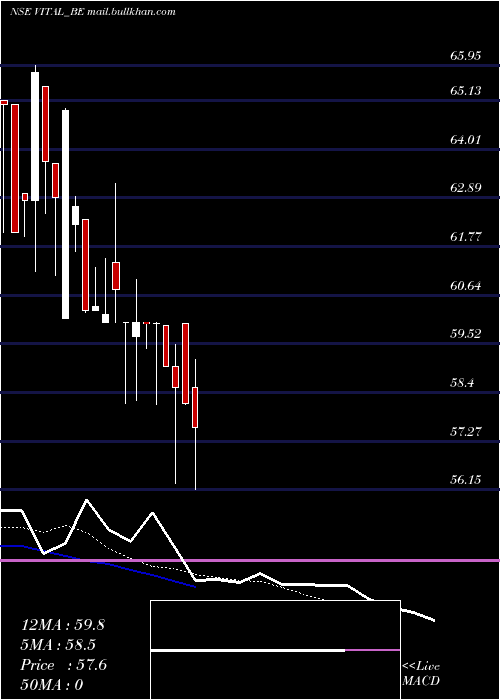
Task: Click the 50MA : 0 readout
Action: tap(52, 685)
